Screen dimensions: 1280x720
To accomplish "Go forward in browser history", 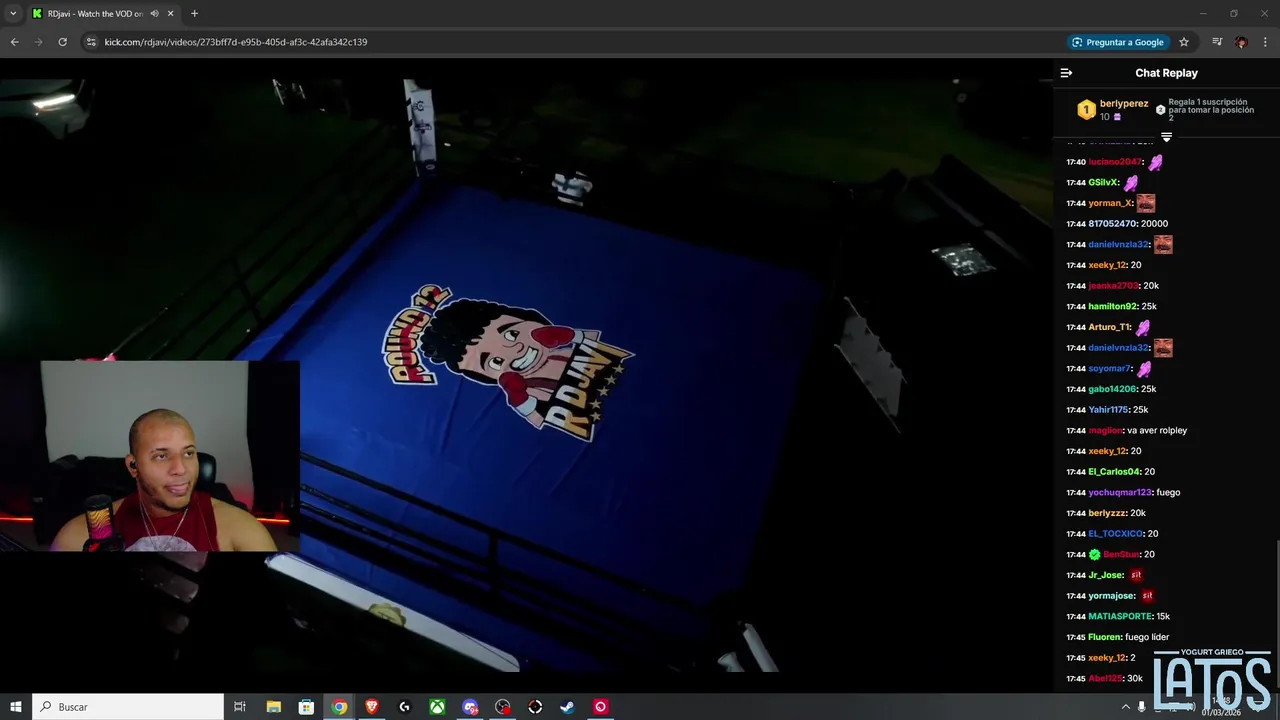I will [38, 42].
